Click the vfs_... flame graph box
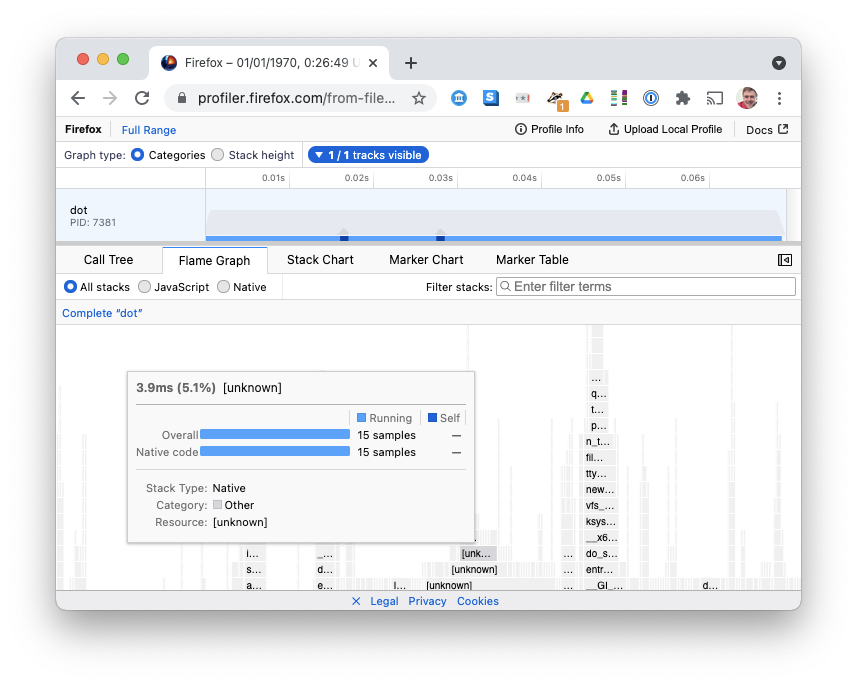857x684 pixels. [600, 506]
